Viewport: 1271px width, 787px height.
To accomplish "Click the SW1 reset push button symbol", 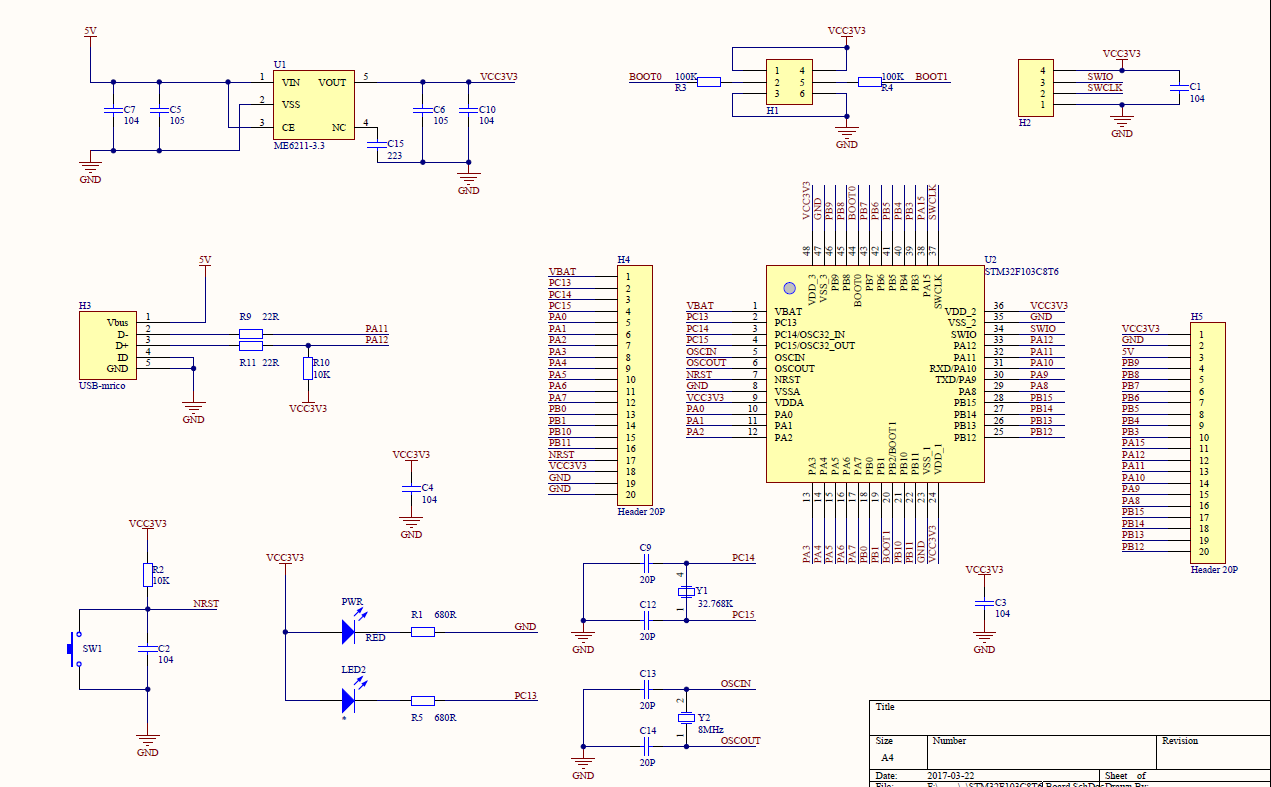I will click(x=73, y=648).
